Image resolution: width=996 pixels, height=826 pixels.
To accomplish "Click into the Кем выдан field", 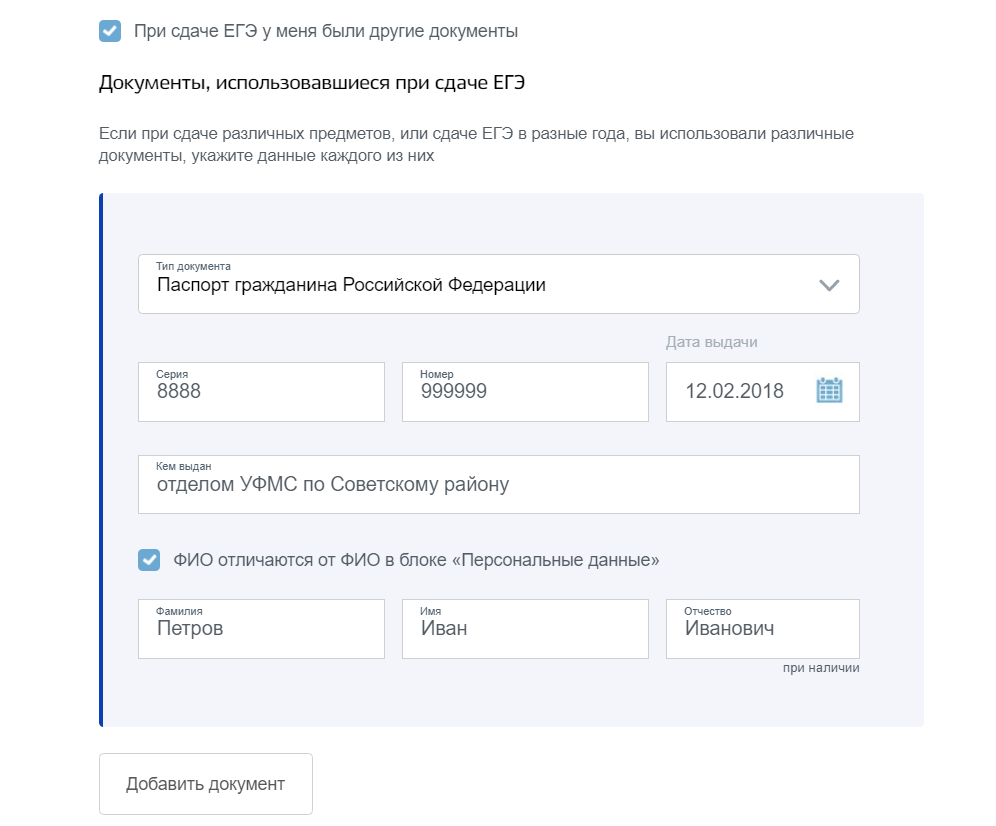I will click(499, 484).
